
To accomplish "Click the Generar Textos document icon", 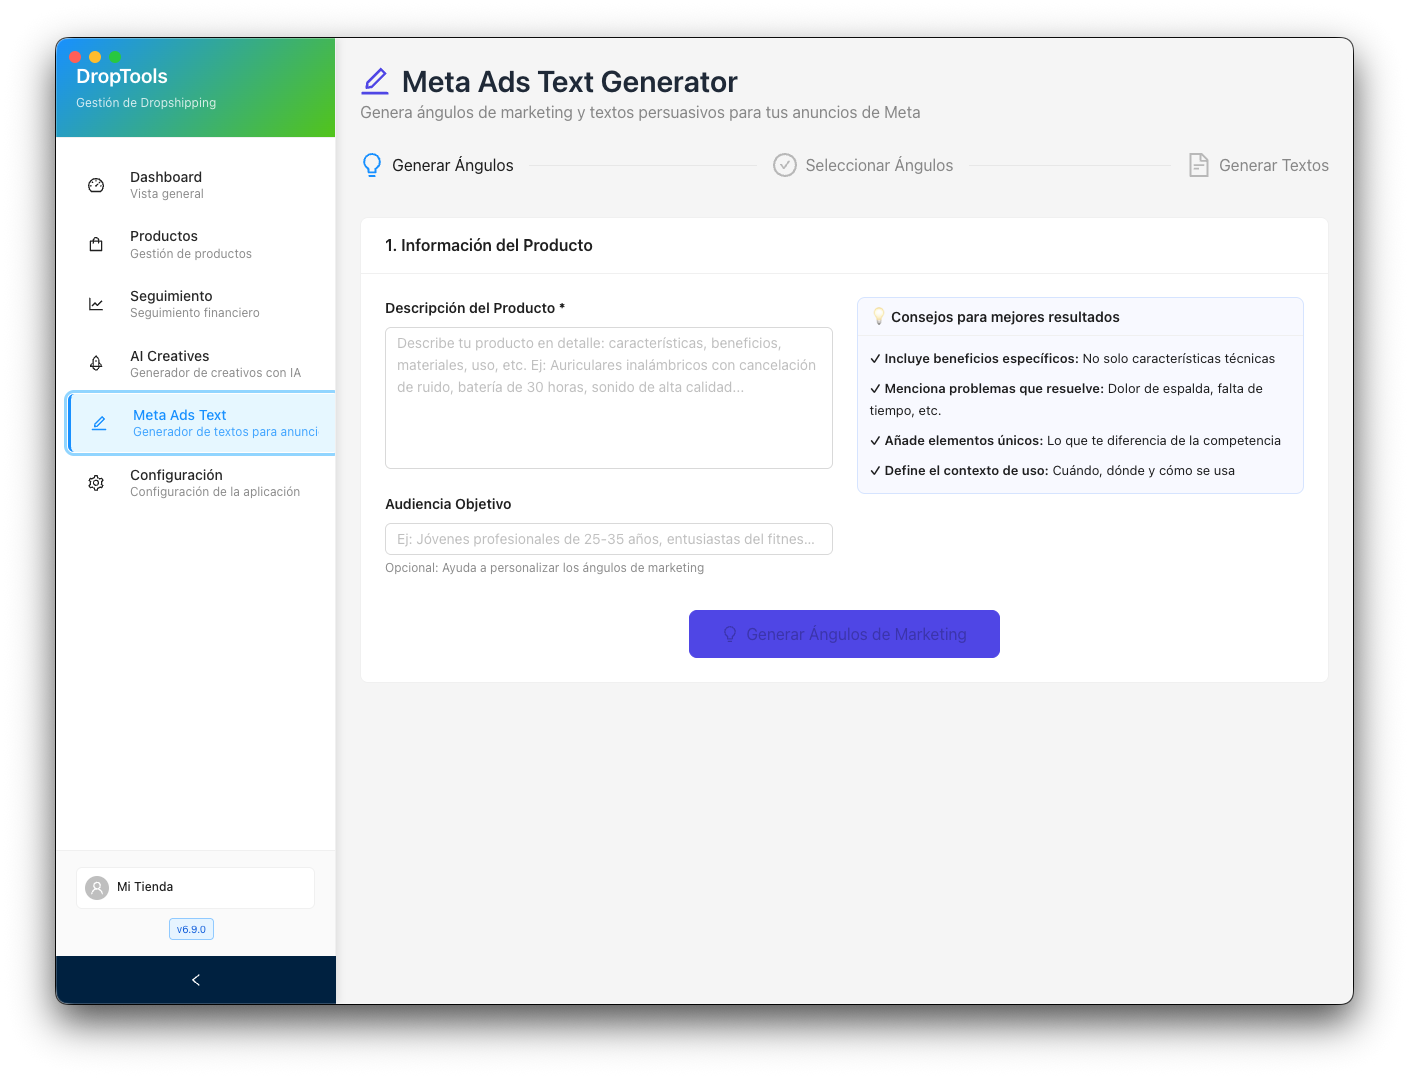I will coord(1198,165).
